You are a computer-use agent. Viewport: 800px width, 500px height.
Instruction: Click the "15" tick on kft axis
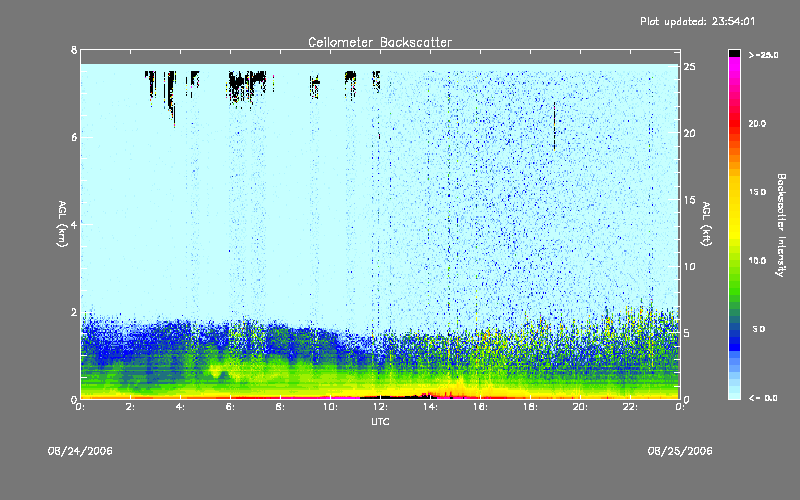click(x=689, y=199)
